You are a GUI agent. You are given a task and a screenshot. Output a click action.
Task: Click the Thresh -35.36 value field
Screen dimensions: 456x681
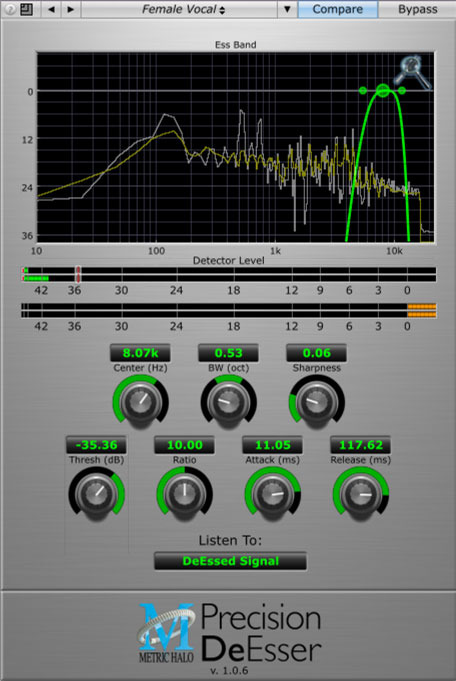click(96, 445)
